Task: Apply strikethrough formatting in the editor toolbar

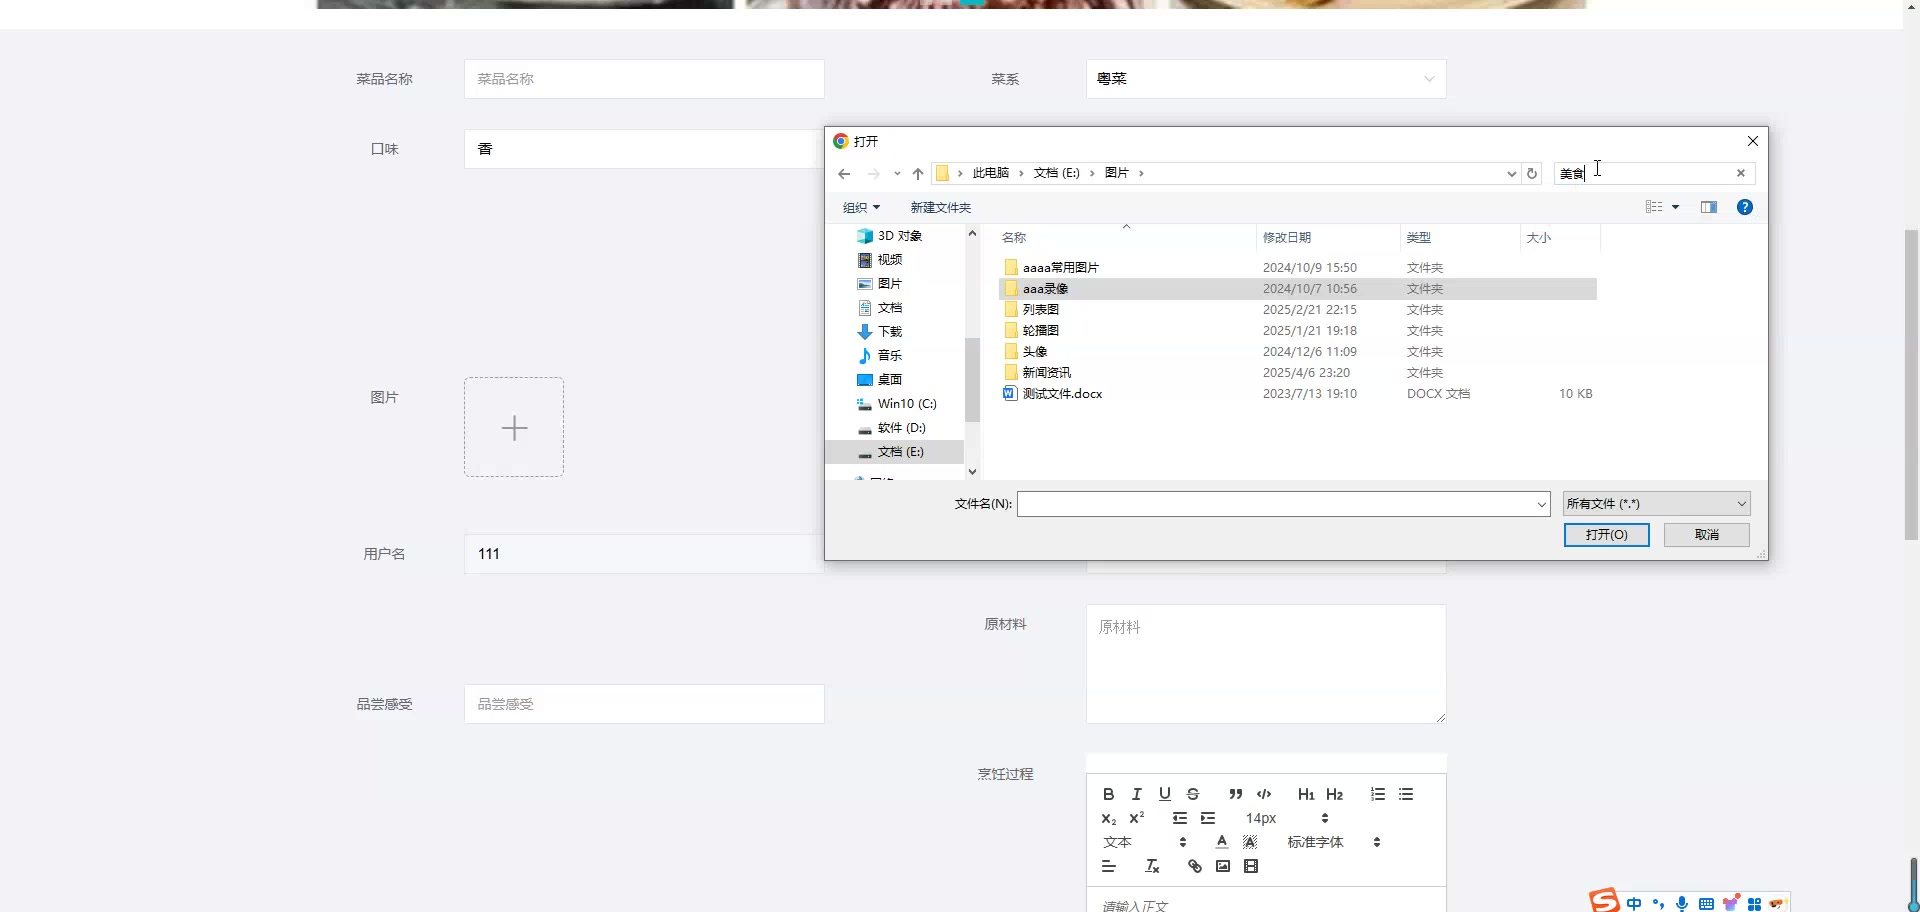Action: click(x=1192, y=794)
